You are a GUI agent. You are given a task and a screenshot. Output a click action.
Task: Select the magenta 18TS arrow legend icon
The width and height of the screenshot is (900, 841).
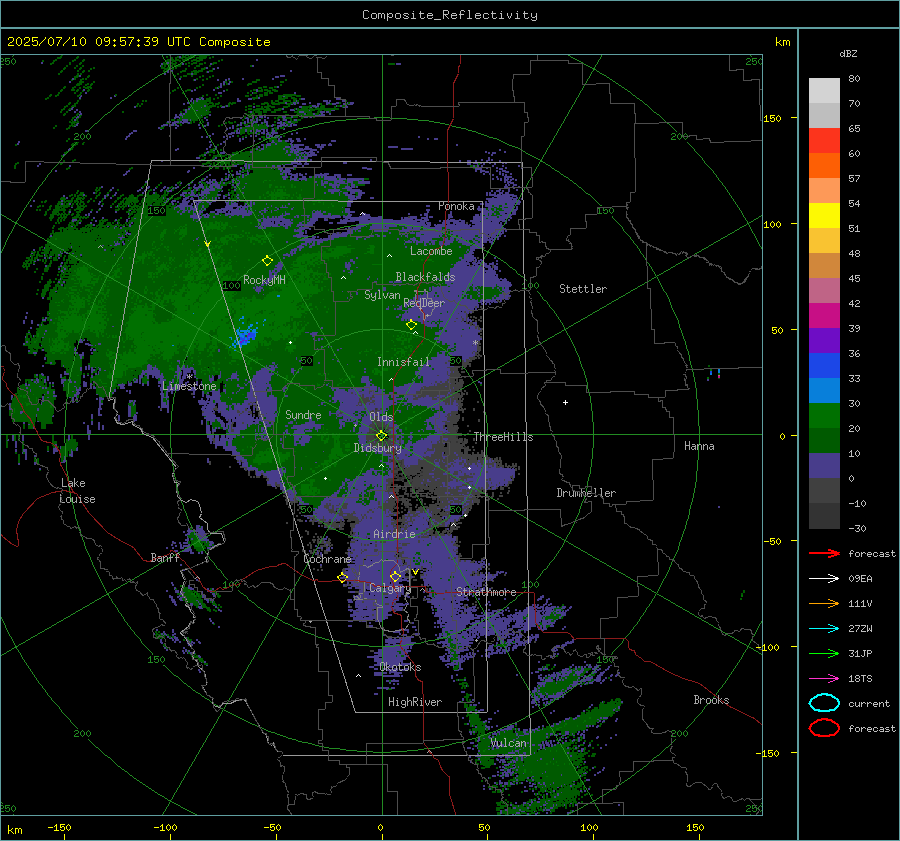point(824,679)
